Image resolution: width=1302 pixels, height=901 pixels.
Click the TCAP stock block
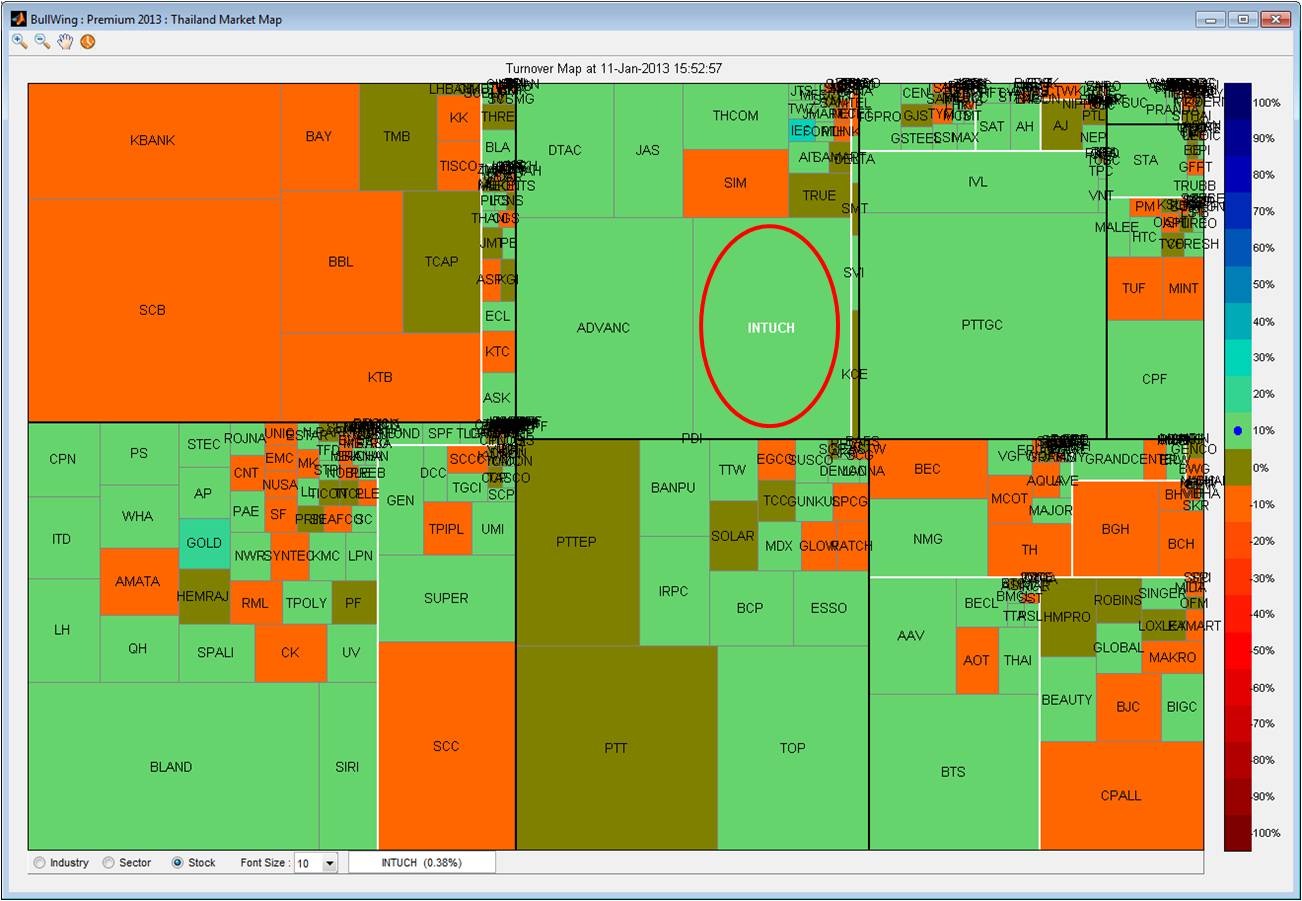pos(441,262)
